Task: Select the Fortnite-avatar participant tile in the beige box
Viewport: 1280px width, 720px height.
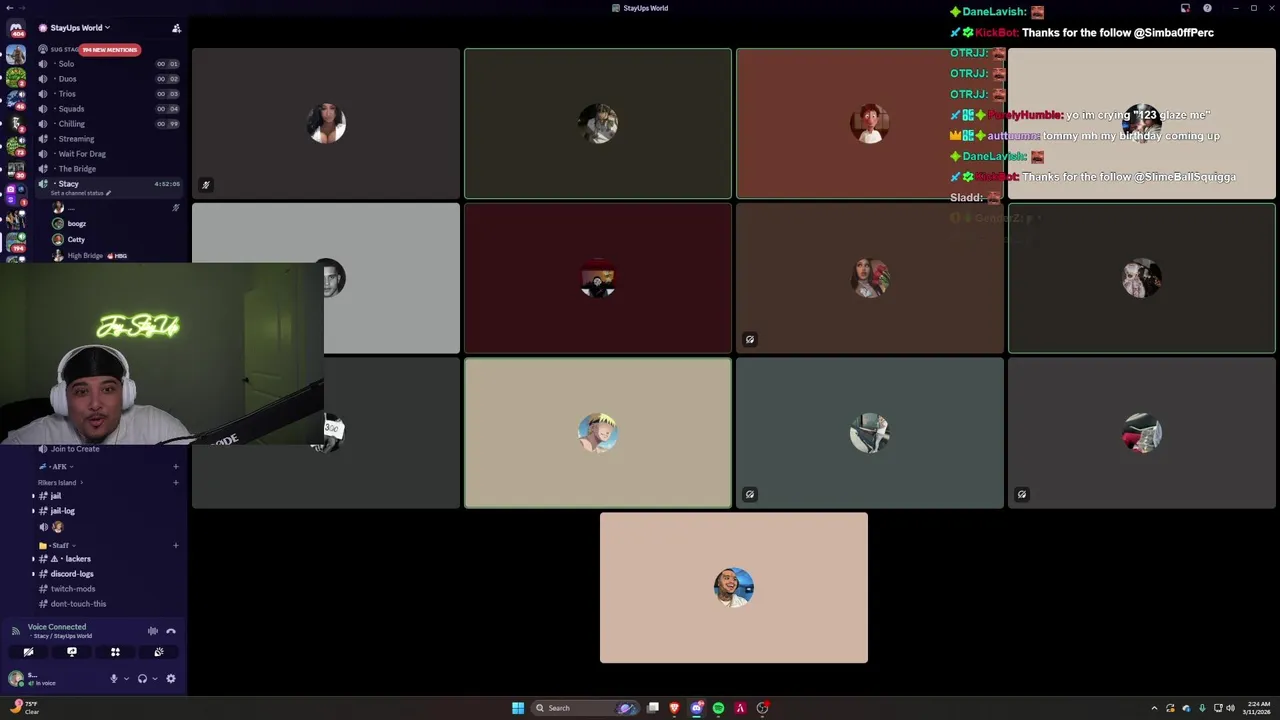Action: pyautogui.click(x=598, y=433)
